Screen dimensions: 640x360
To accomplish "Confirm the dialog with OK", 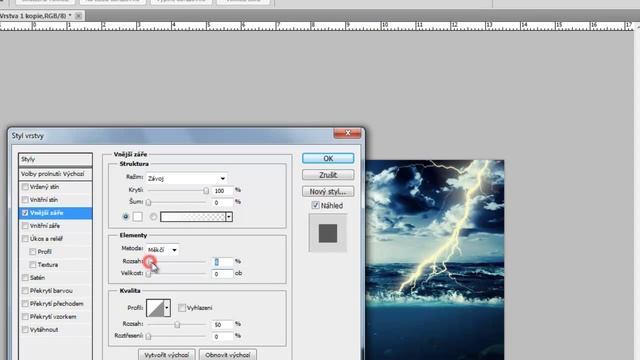I will tap(328, 158).
